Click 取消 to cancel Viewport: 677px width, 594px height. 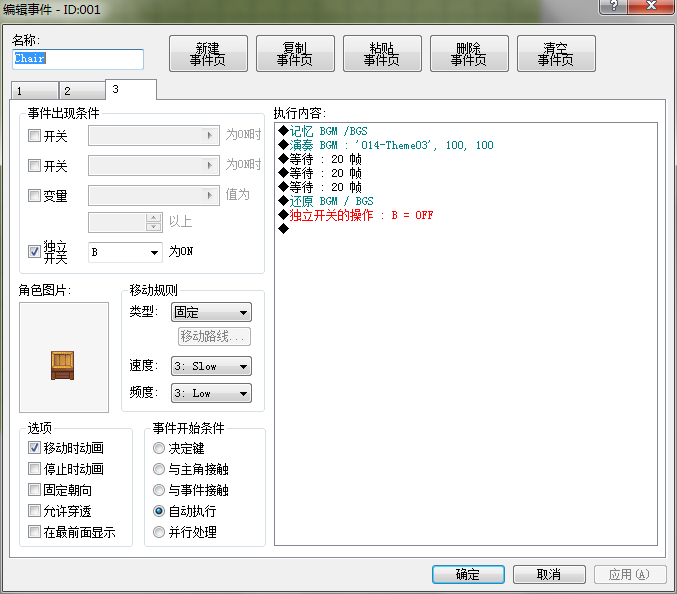[549, 575]
